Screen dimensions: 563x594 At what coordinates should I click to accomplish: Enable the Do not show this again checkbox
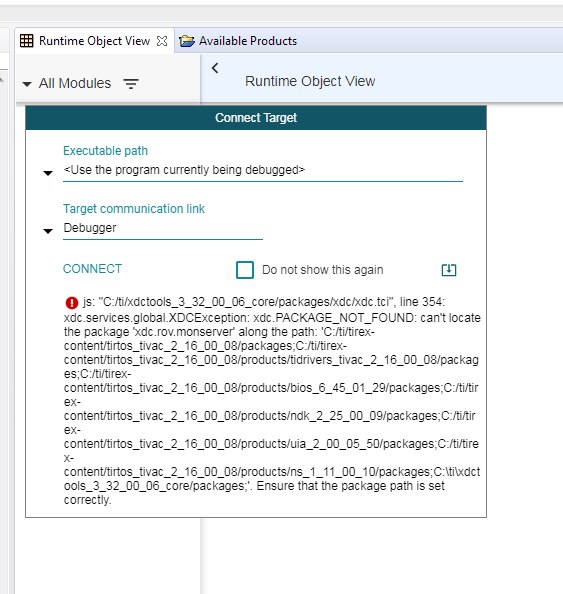[245, 270]
